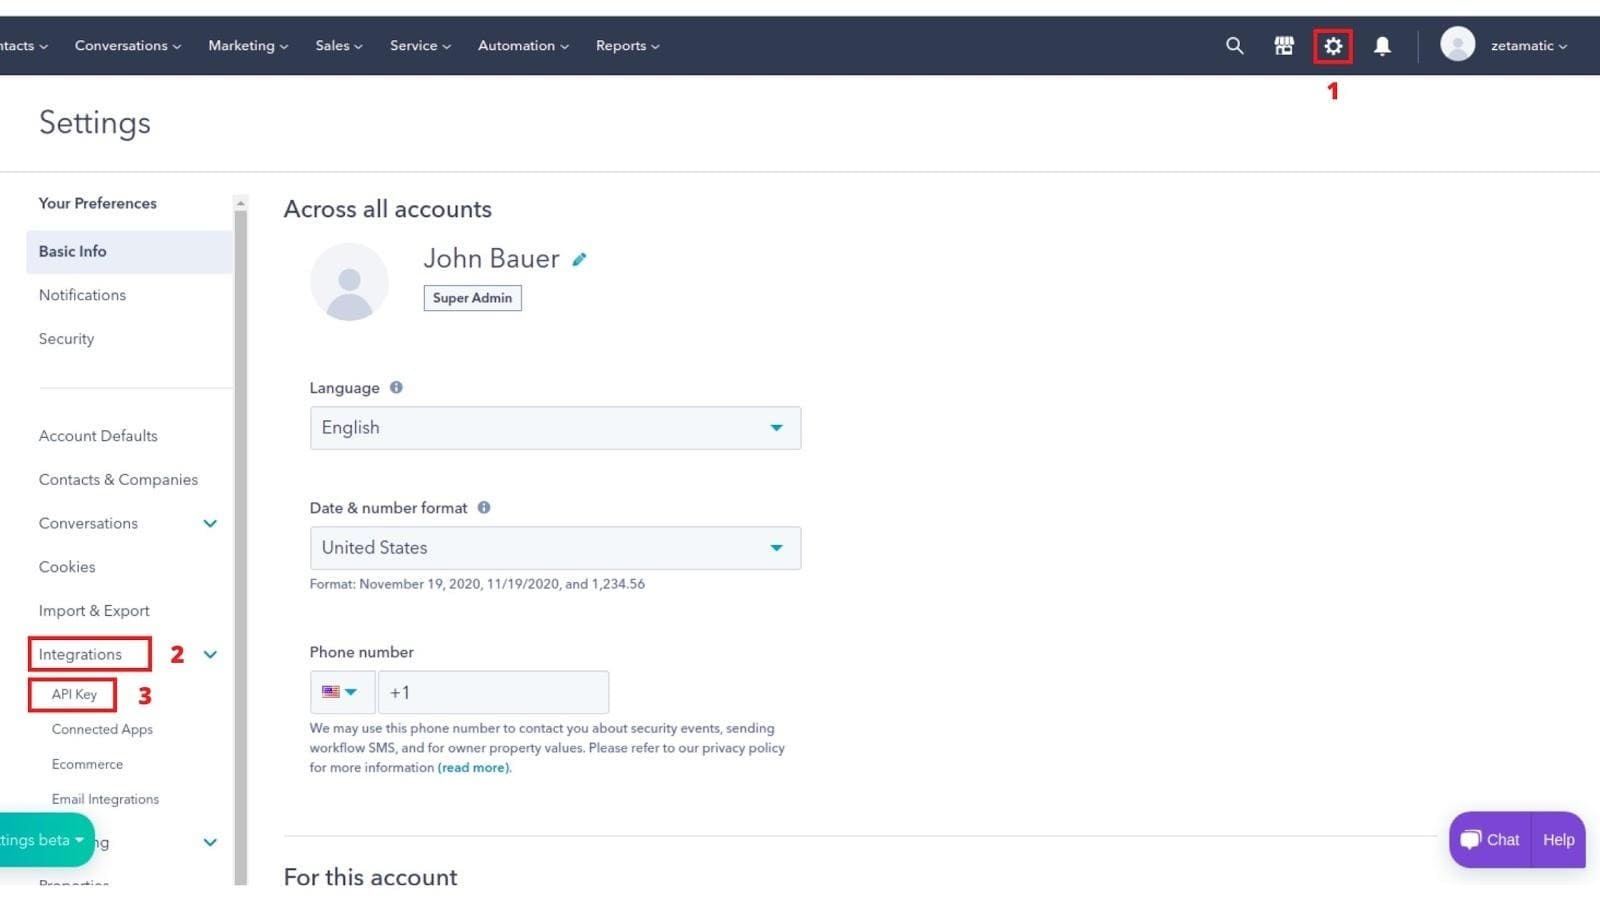Open the notifications bell icon
Screen dimensions: 1600x900
click(1382, 46)
